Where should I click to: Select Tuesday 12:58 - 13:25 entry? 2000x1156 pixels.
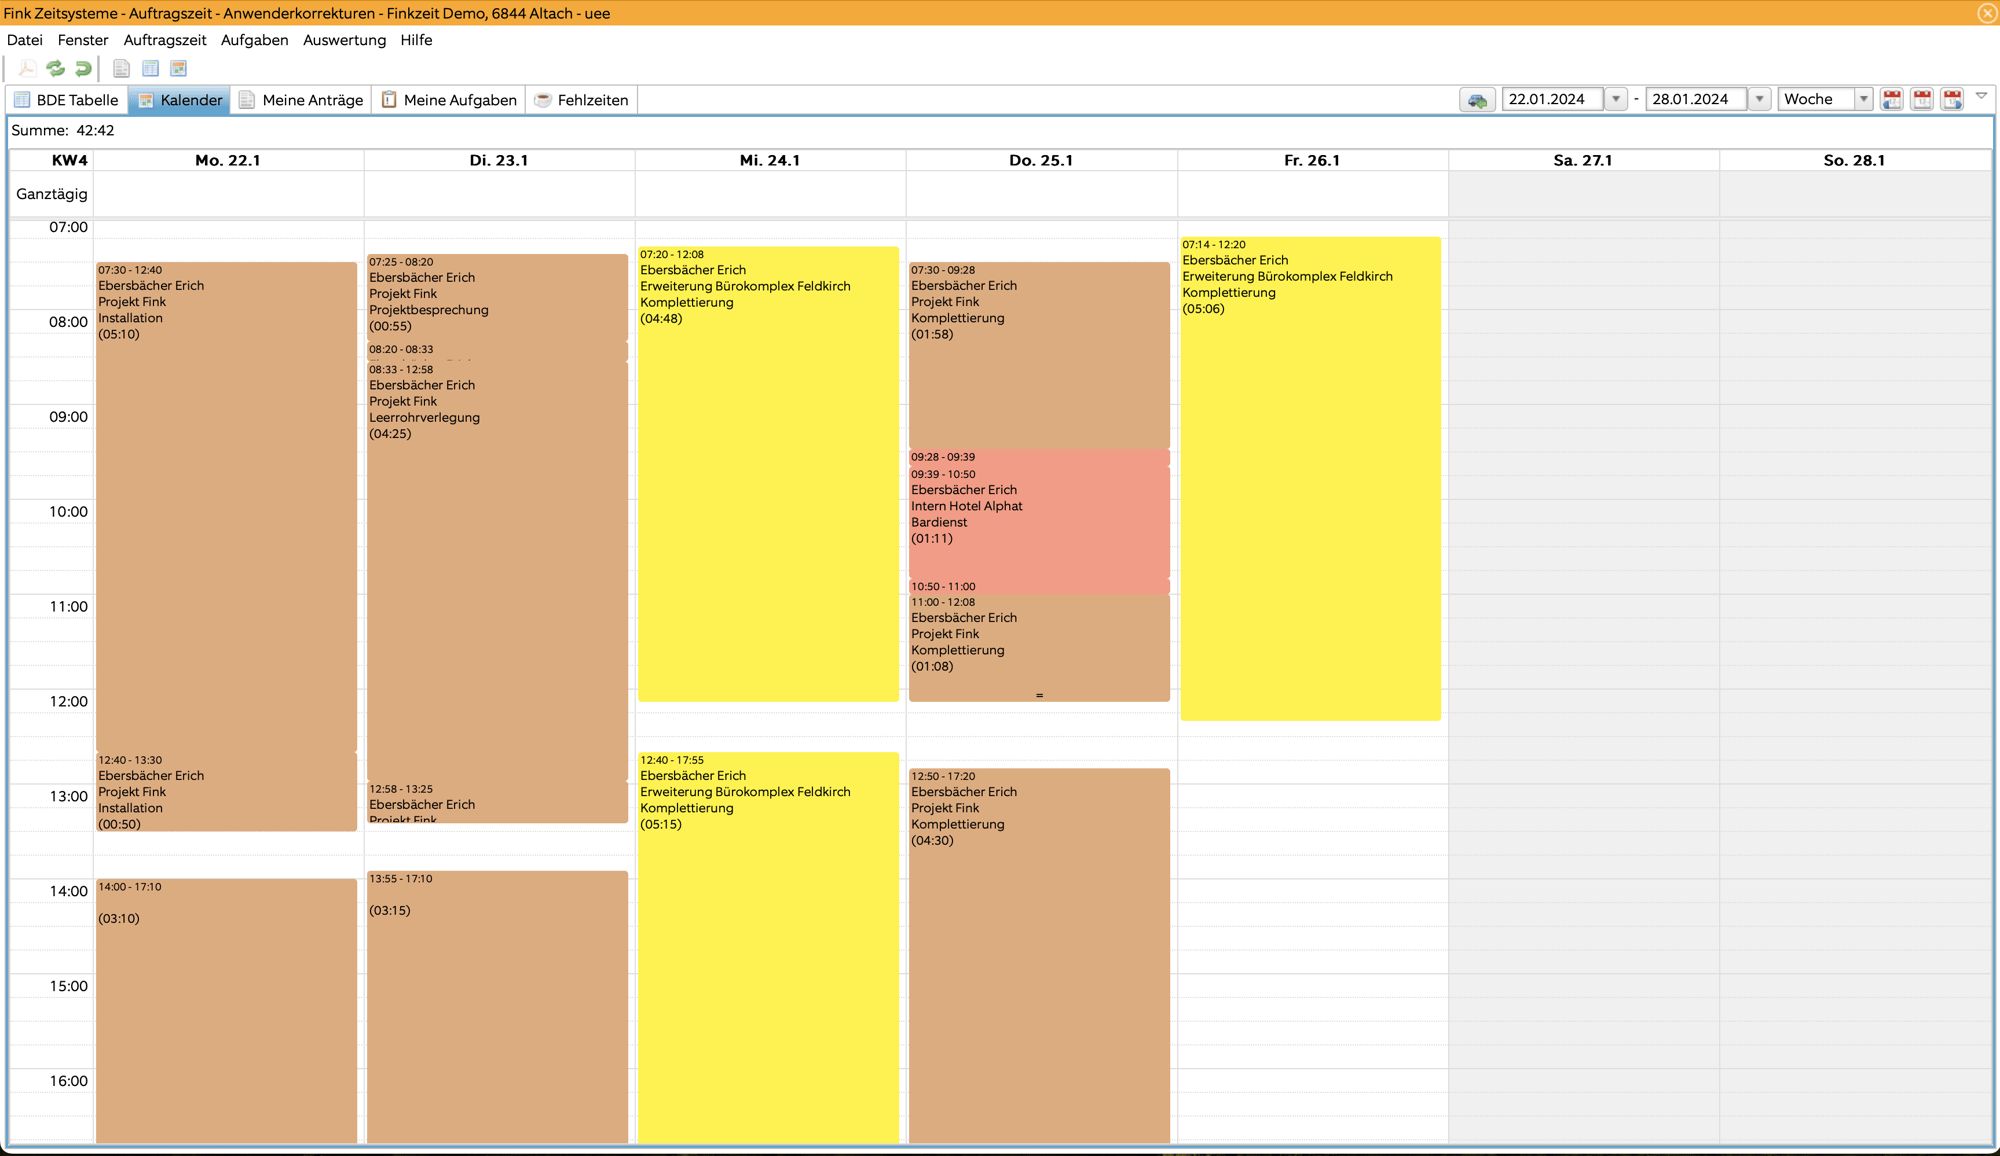(497, 803)
